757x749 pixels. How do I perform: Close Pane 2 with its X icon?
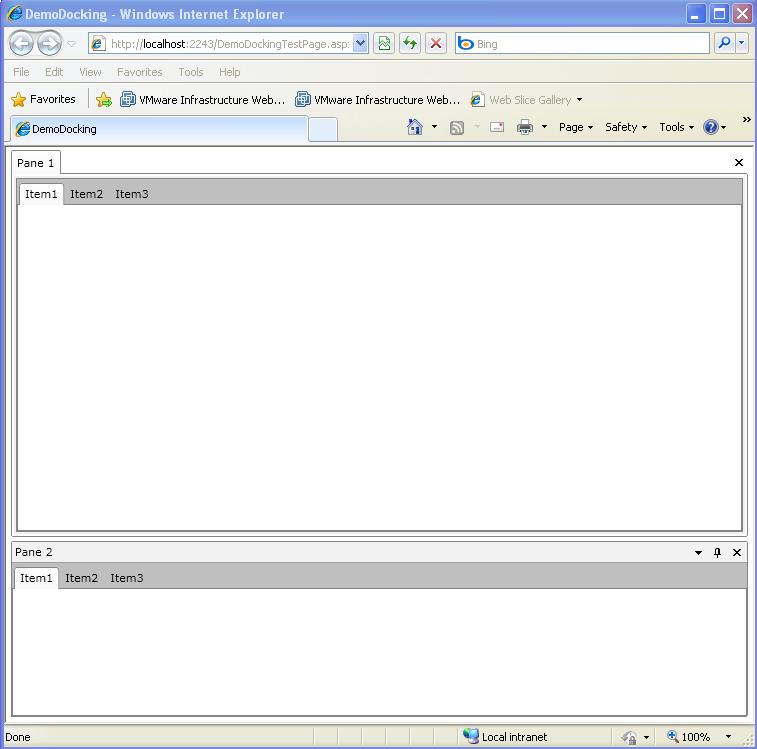click(737, 552)
